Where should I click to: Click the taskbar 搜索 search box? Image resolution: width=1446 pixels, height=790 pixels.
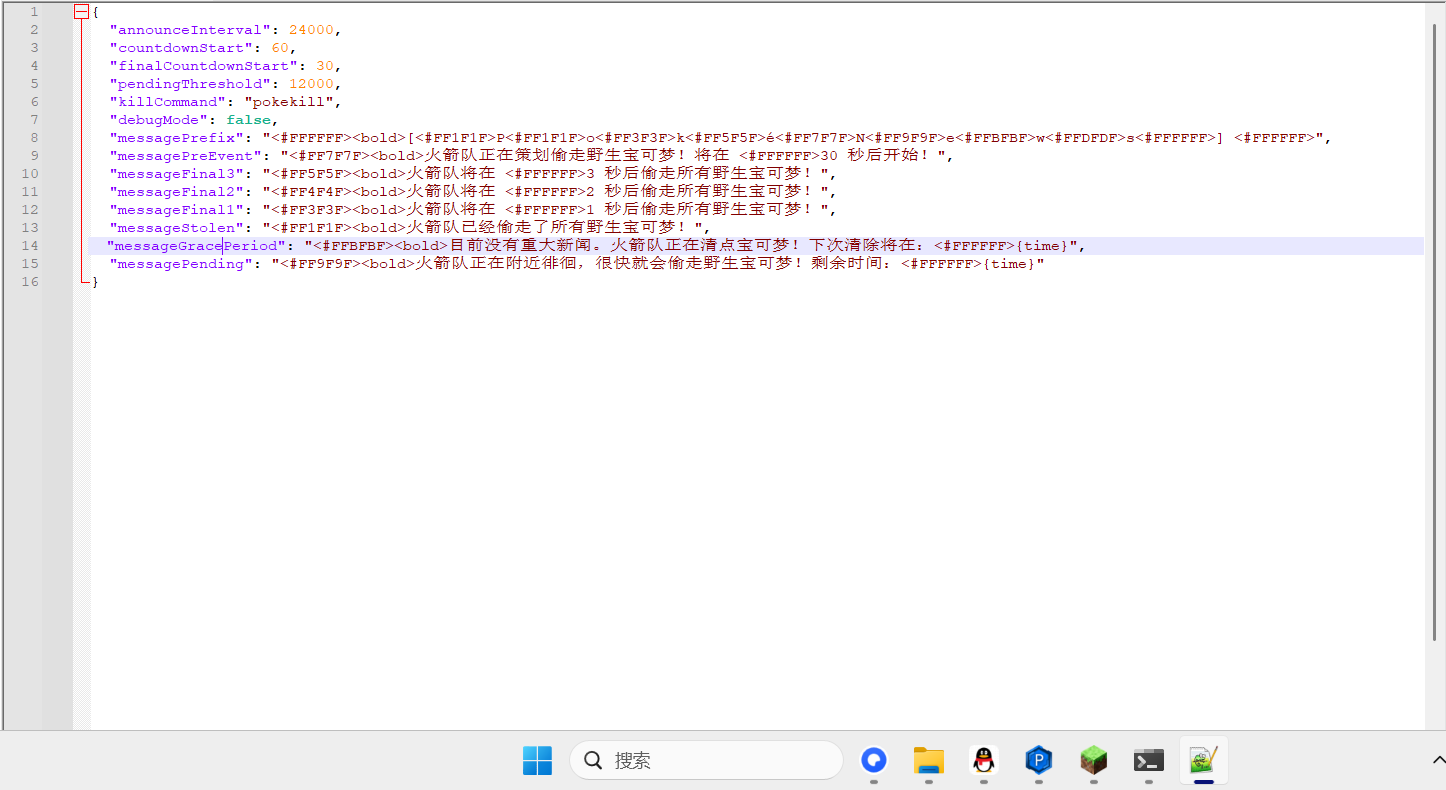point(706,761)
